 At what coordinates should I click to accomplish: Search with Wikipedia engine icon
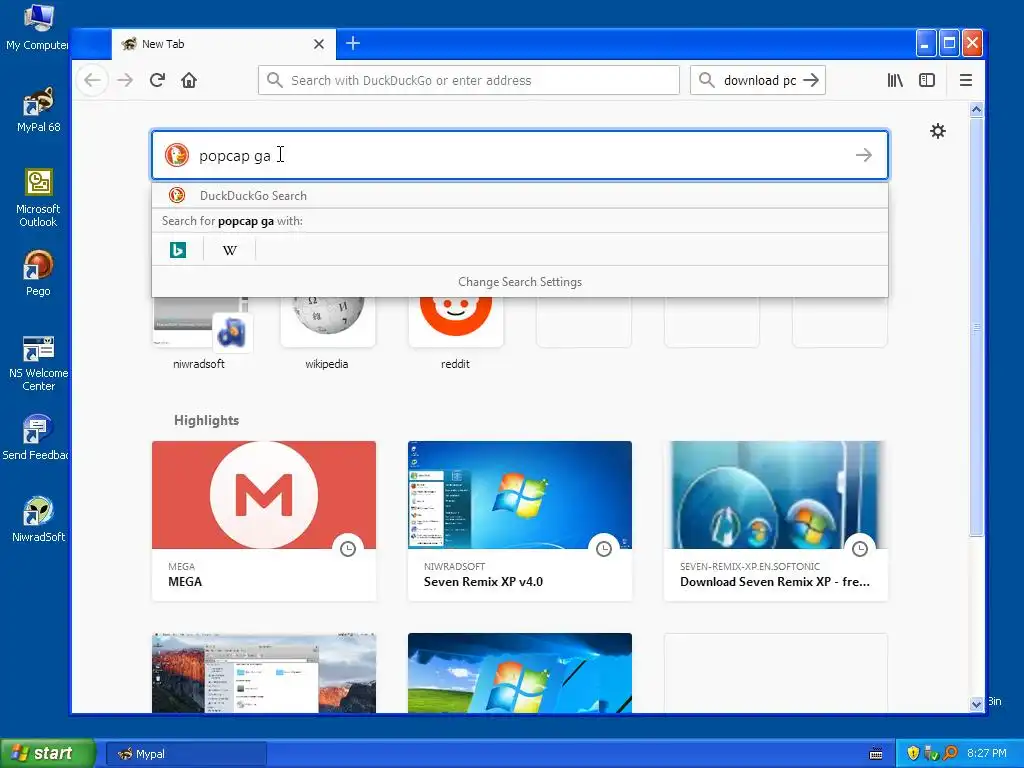pyautogui.click(x=229, y=249)
